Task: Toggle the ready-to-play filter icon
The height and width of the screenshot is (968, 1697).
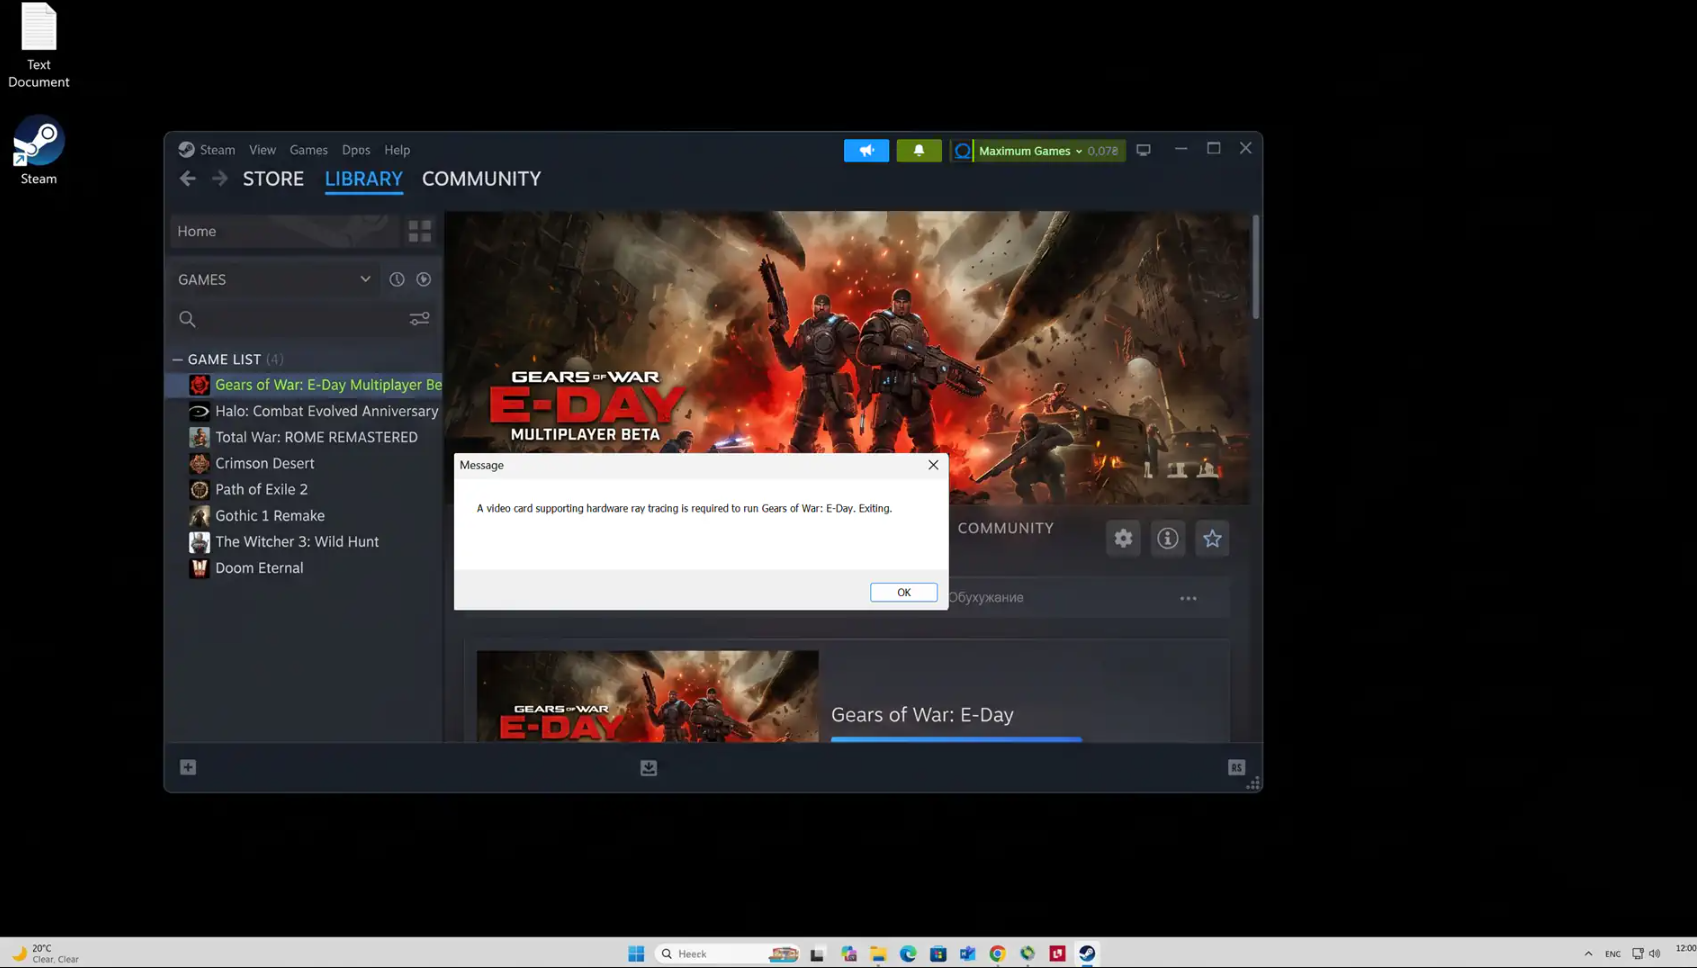Action: [424, 280]
